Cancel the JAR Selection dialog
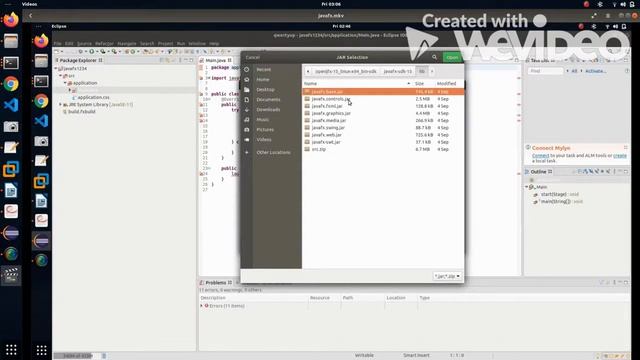This screenshot has width=640, height=360. click(253, 57)
